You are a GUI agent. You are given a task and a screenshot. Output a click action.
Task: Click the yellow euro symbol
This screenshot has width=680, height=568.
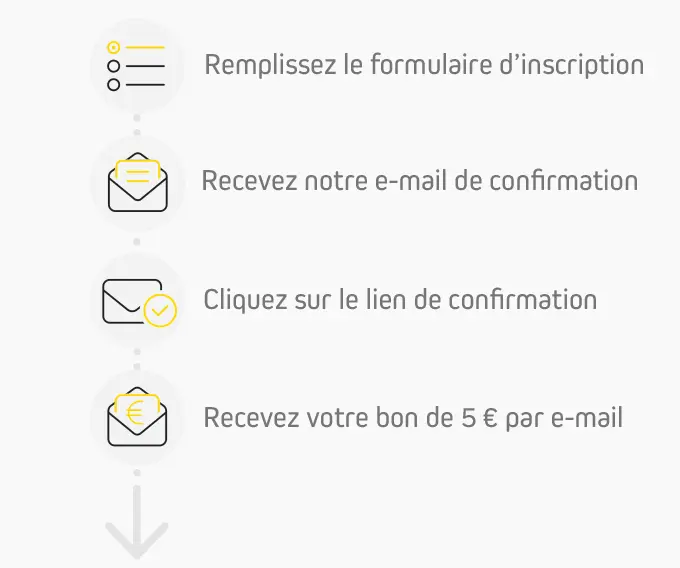(135, 413)
